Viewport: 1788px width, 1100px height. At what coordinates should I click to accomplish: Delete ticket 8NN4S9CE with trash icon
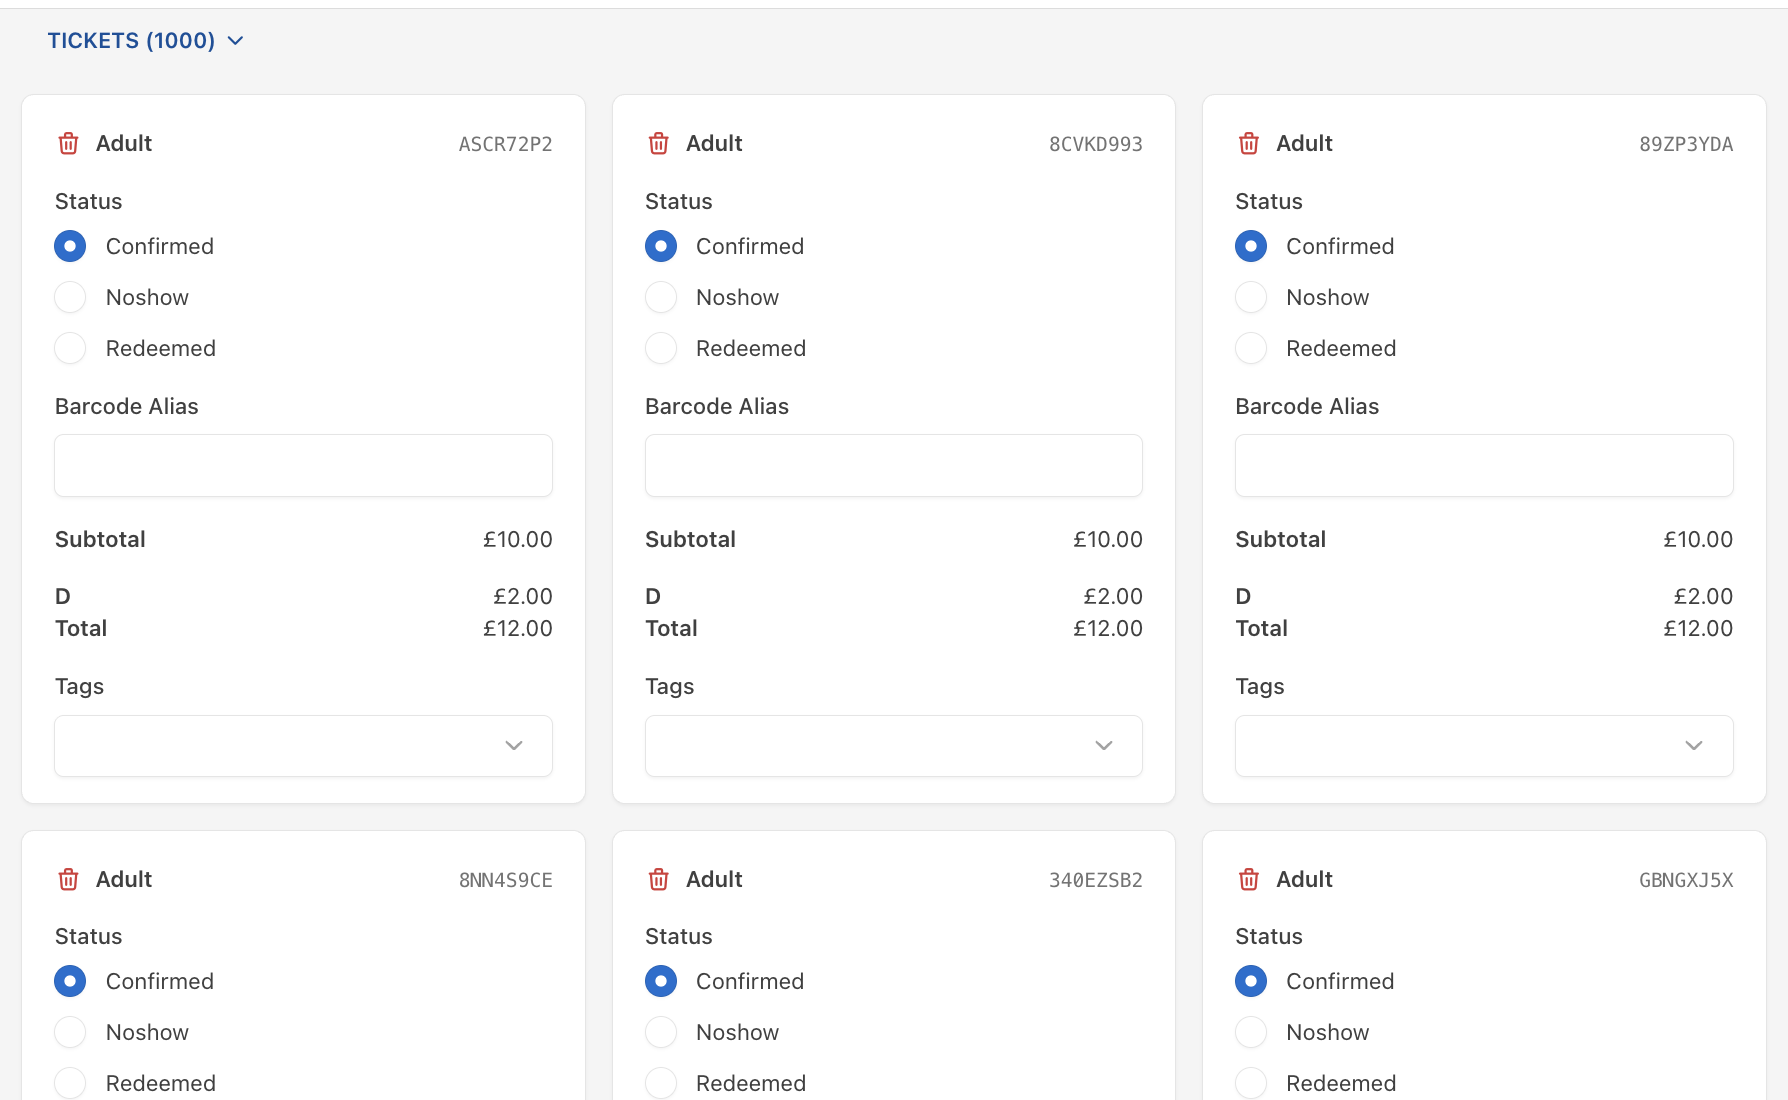pyautogui.click(x=69, y=879)
